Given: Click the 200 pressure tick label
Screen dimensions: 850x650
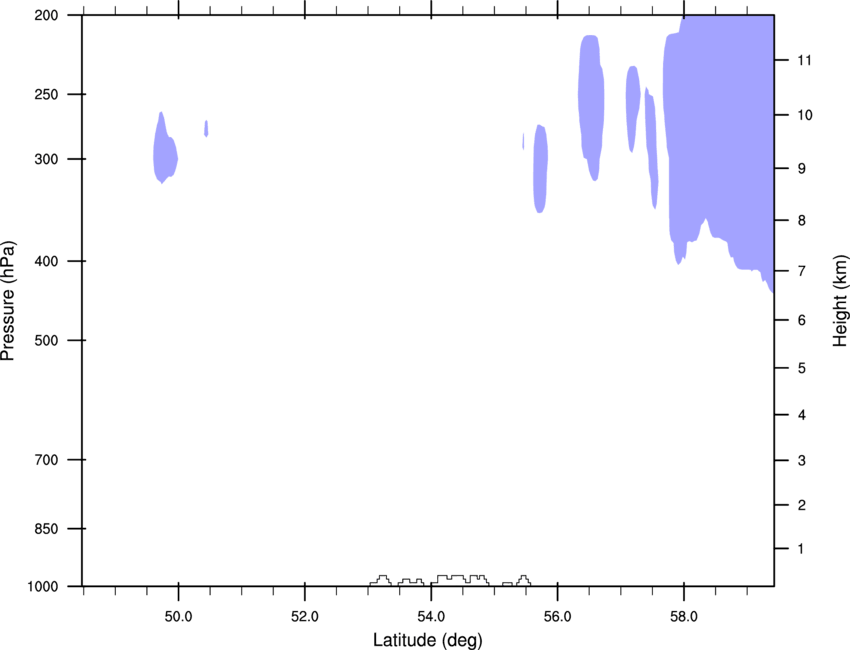Looking at the screenshot, I should point(46,16).
